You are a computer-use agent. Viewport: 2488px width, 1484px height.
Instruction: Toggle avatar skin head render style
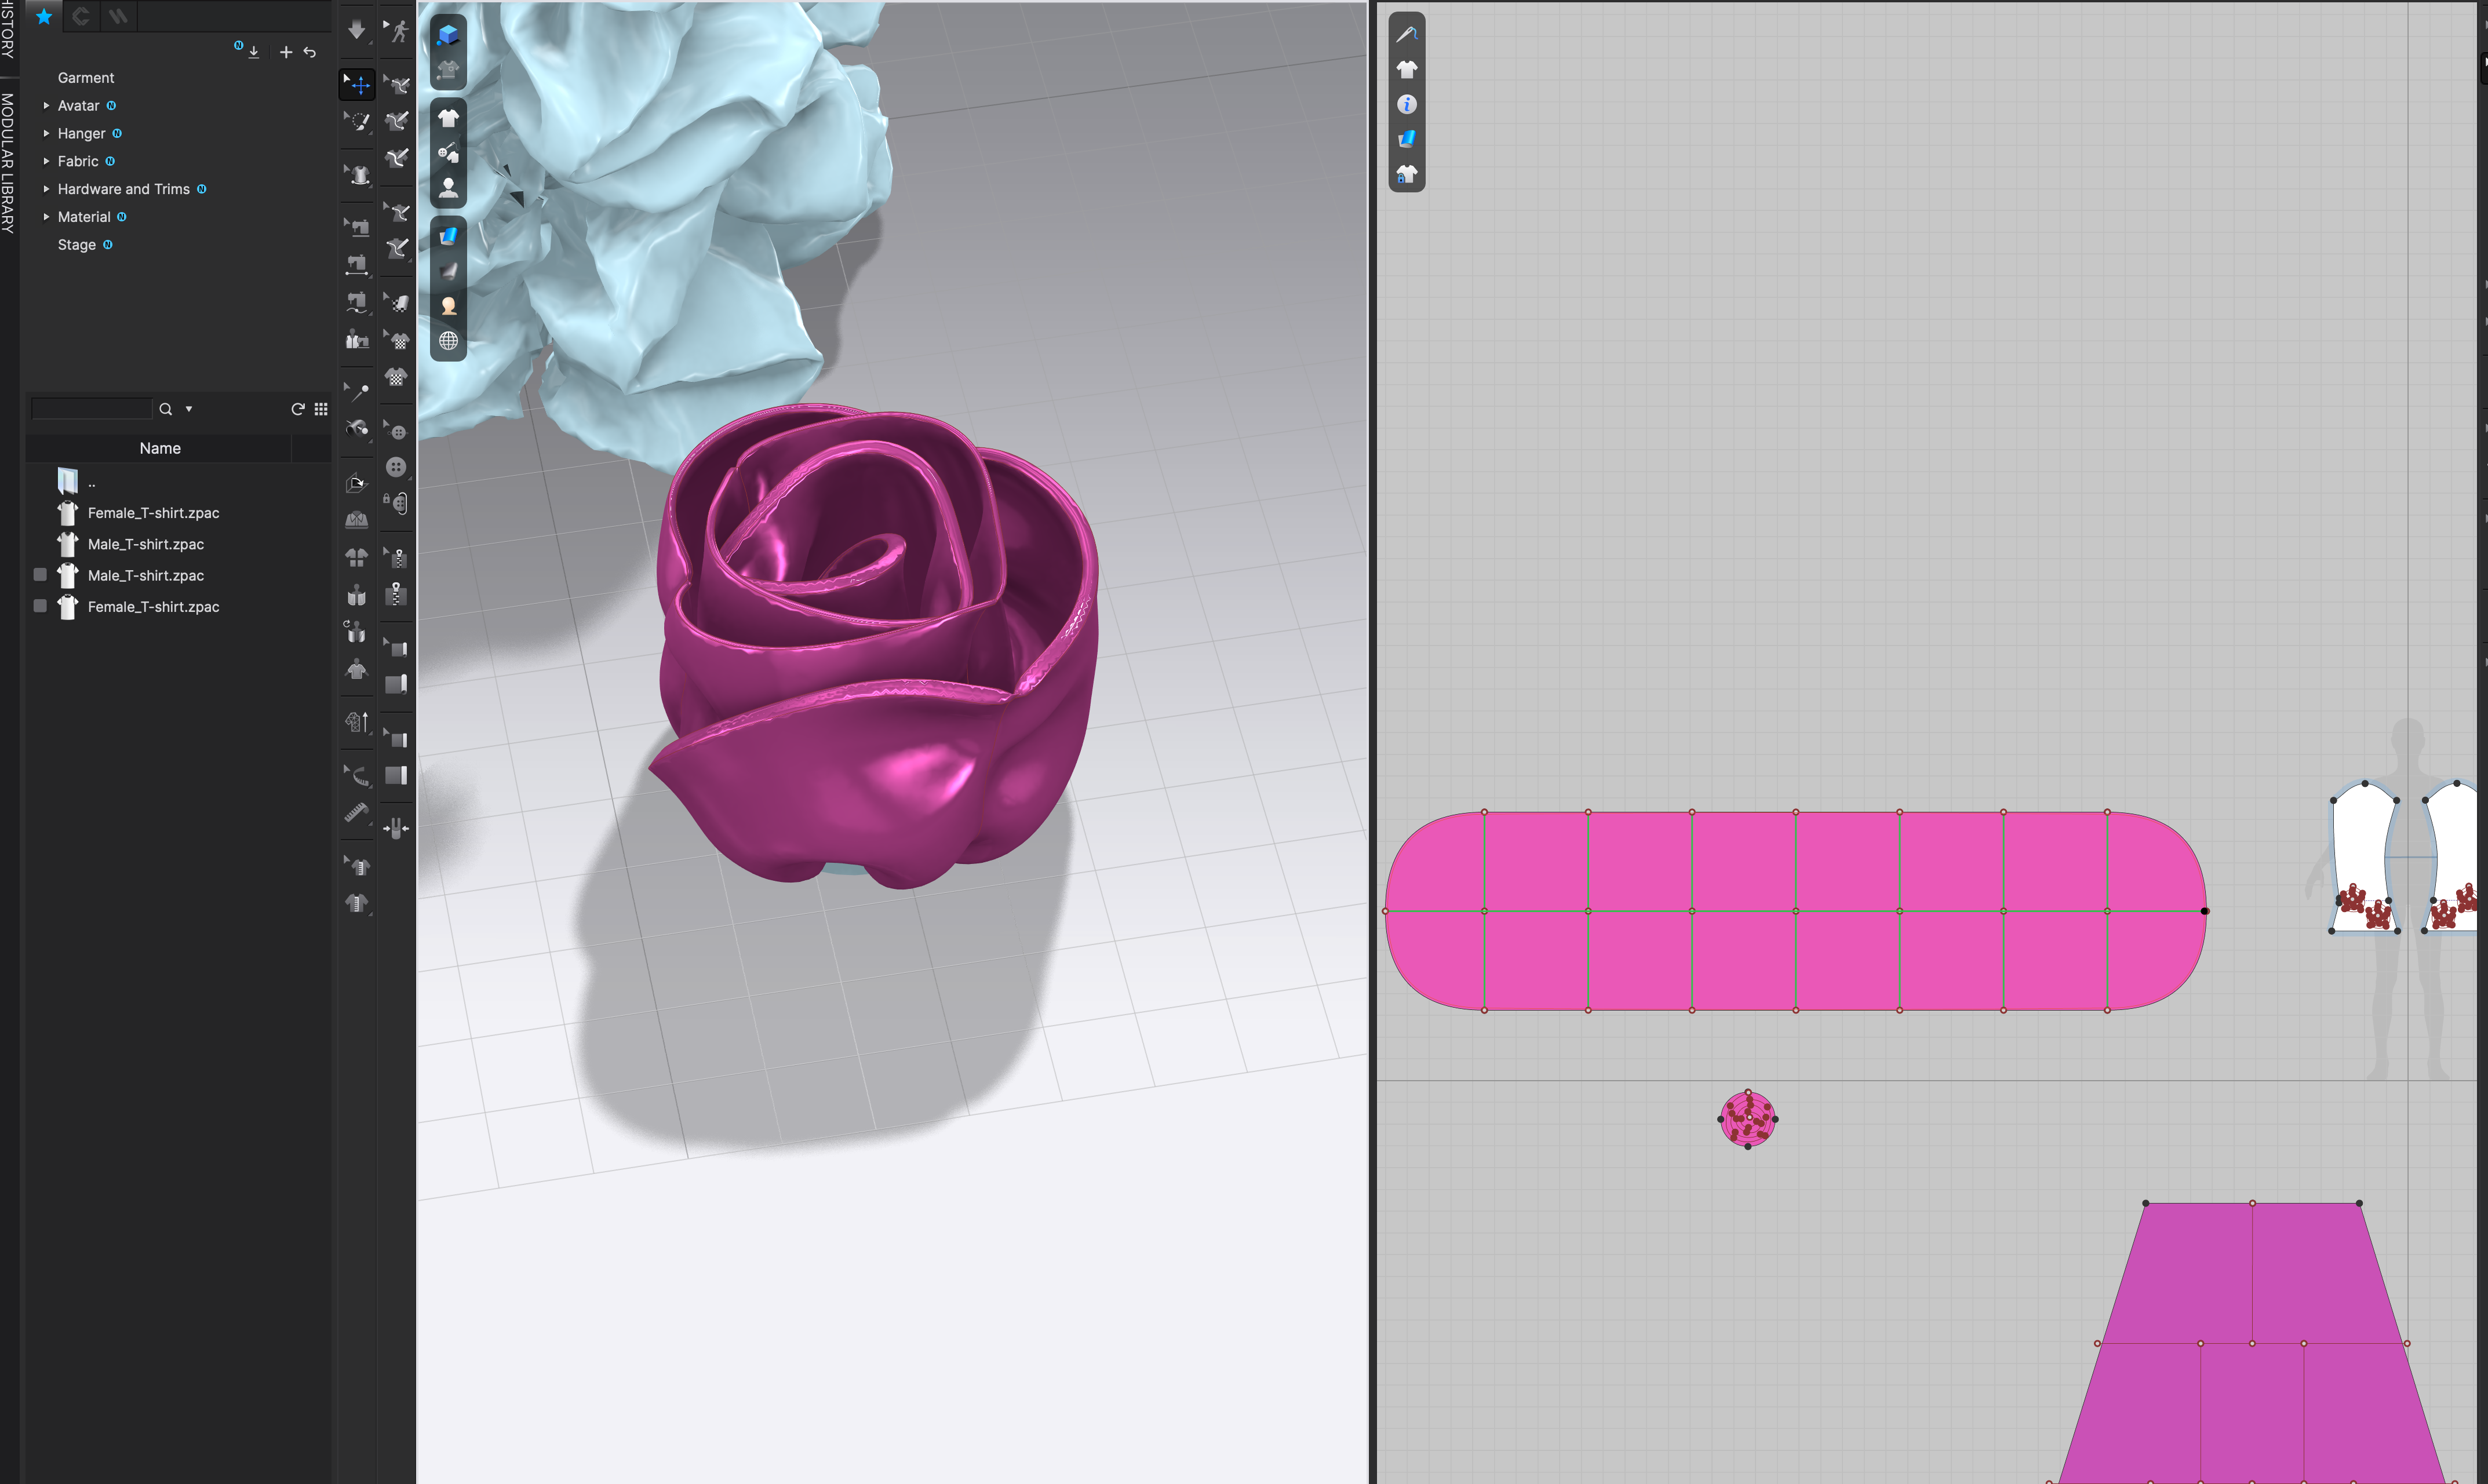tap(448, 306)
